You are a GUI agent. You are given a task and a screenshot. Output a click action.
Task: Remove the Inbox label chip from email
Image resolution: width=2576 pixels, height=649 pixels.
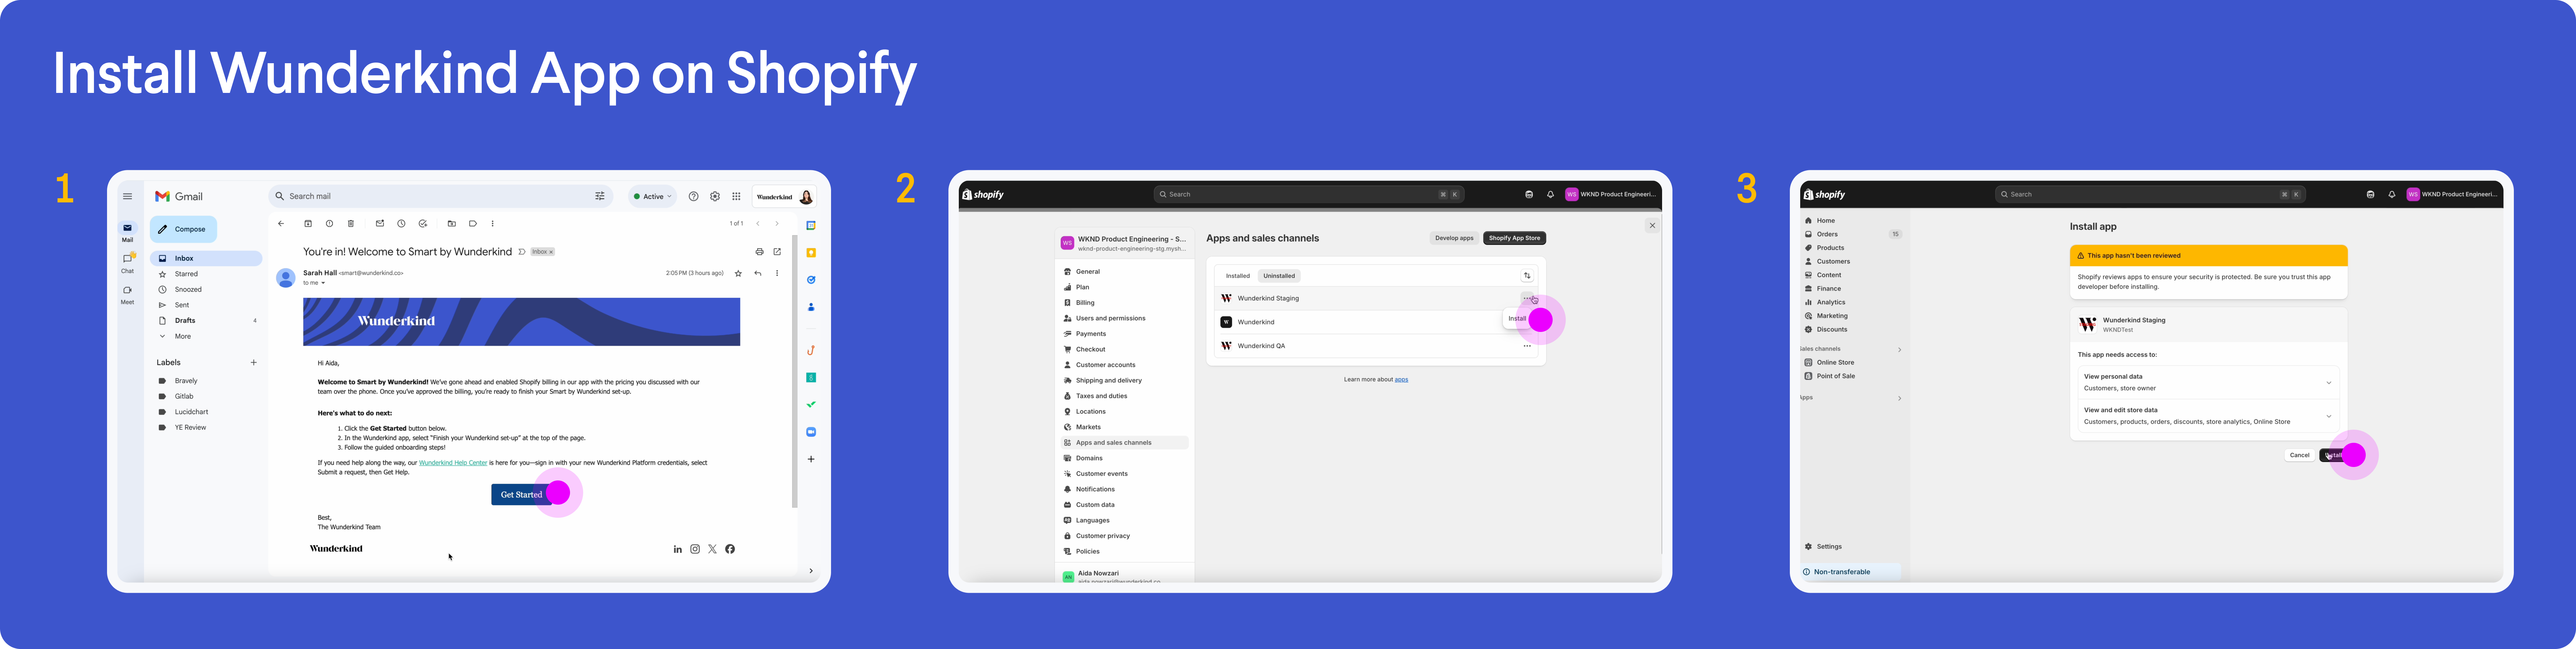tap(551, 252)
